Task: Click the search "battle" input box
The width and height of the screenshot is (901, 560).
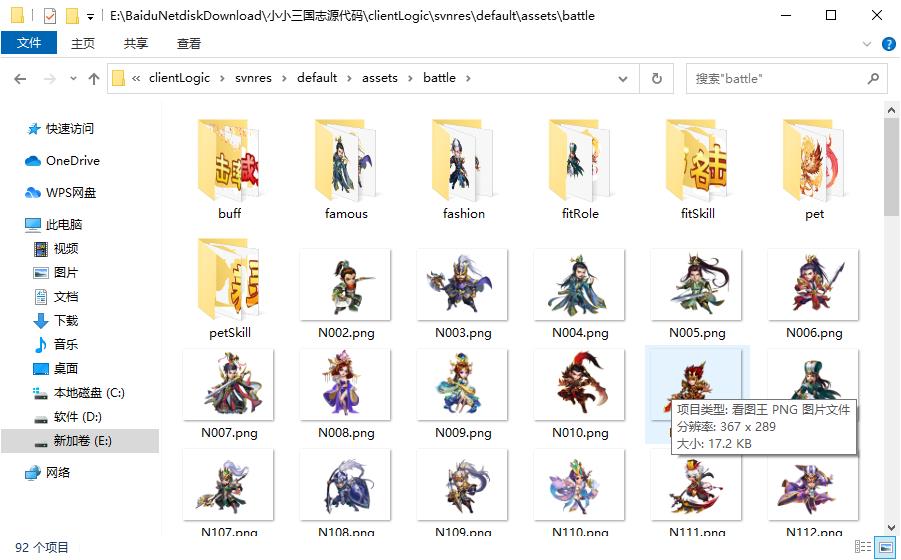Action: tap(776, 79)
